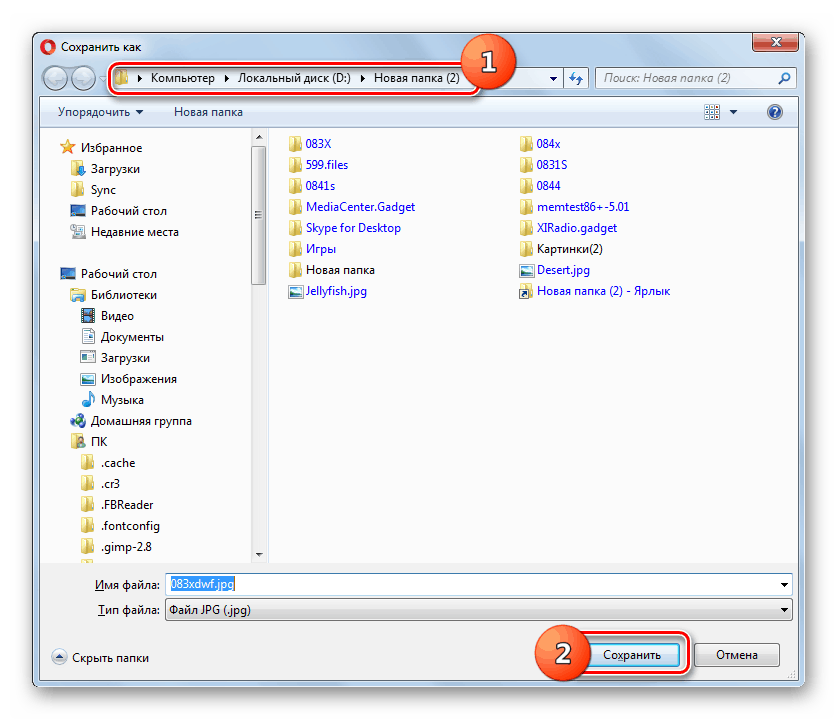The image size is (838, 720).
Task: Open the help question mark icon
Action: (774, 112)
